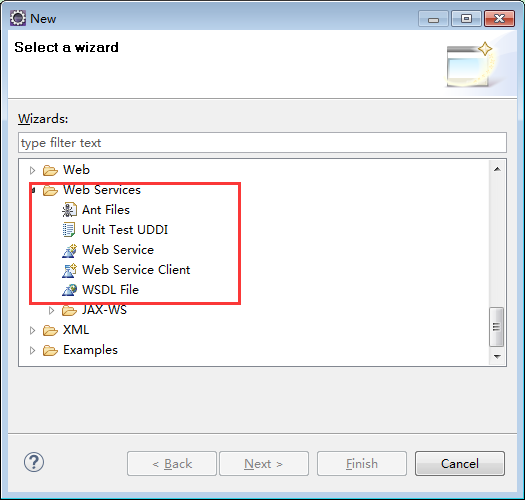Expand the Web folder
The height and width of the screenshot is (500, 525).
click(x=32, y=170)
